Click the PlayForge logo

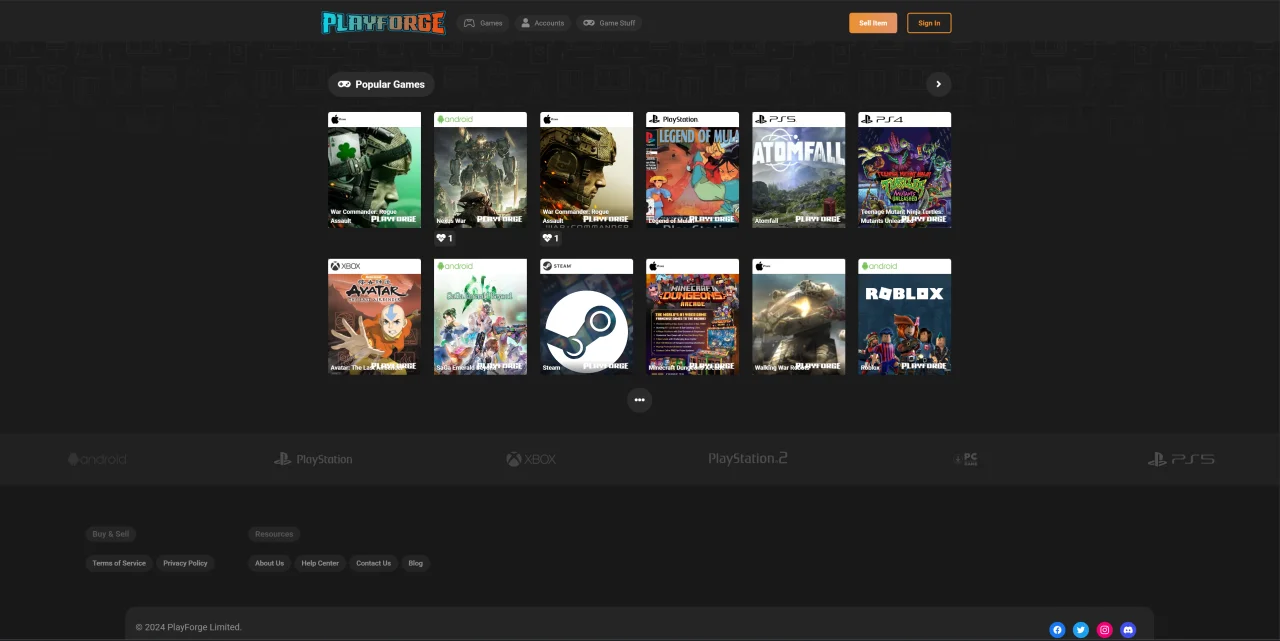384,22
